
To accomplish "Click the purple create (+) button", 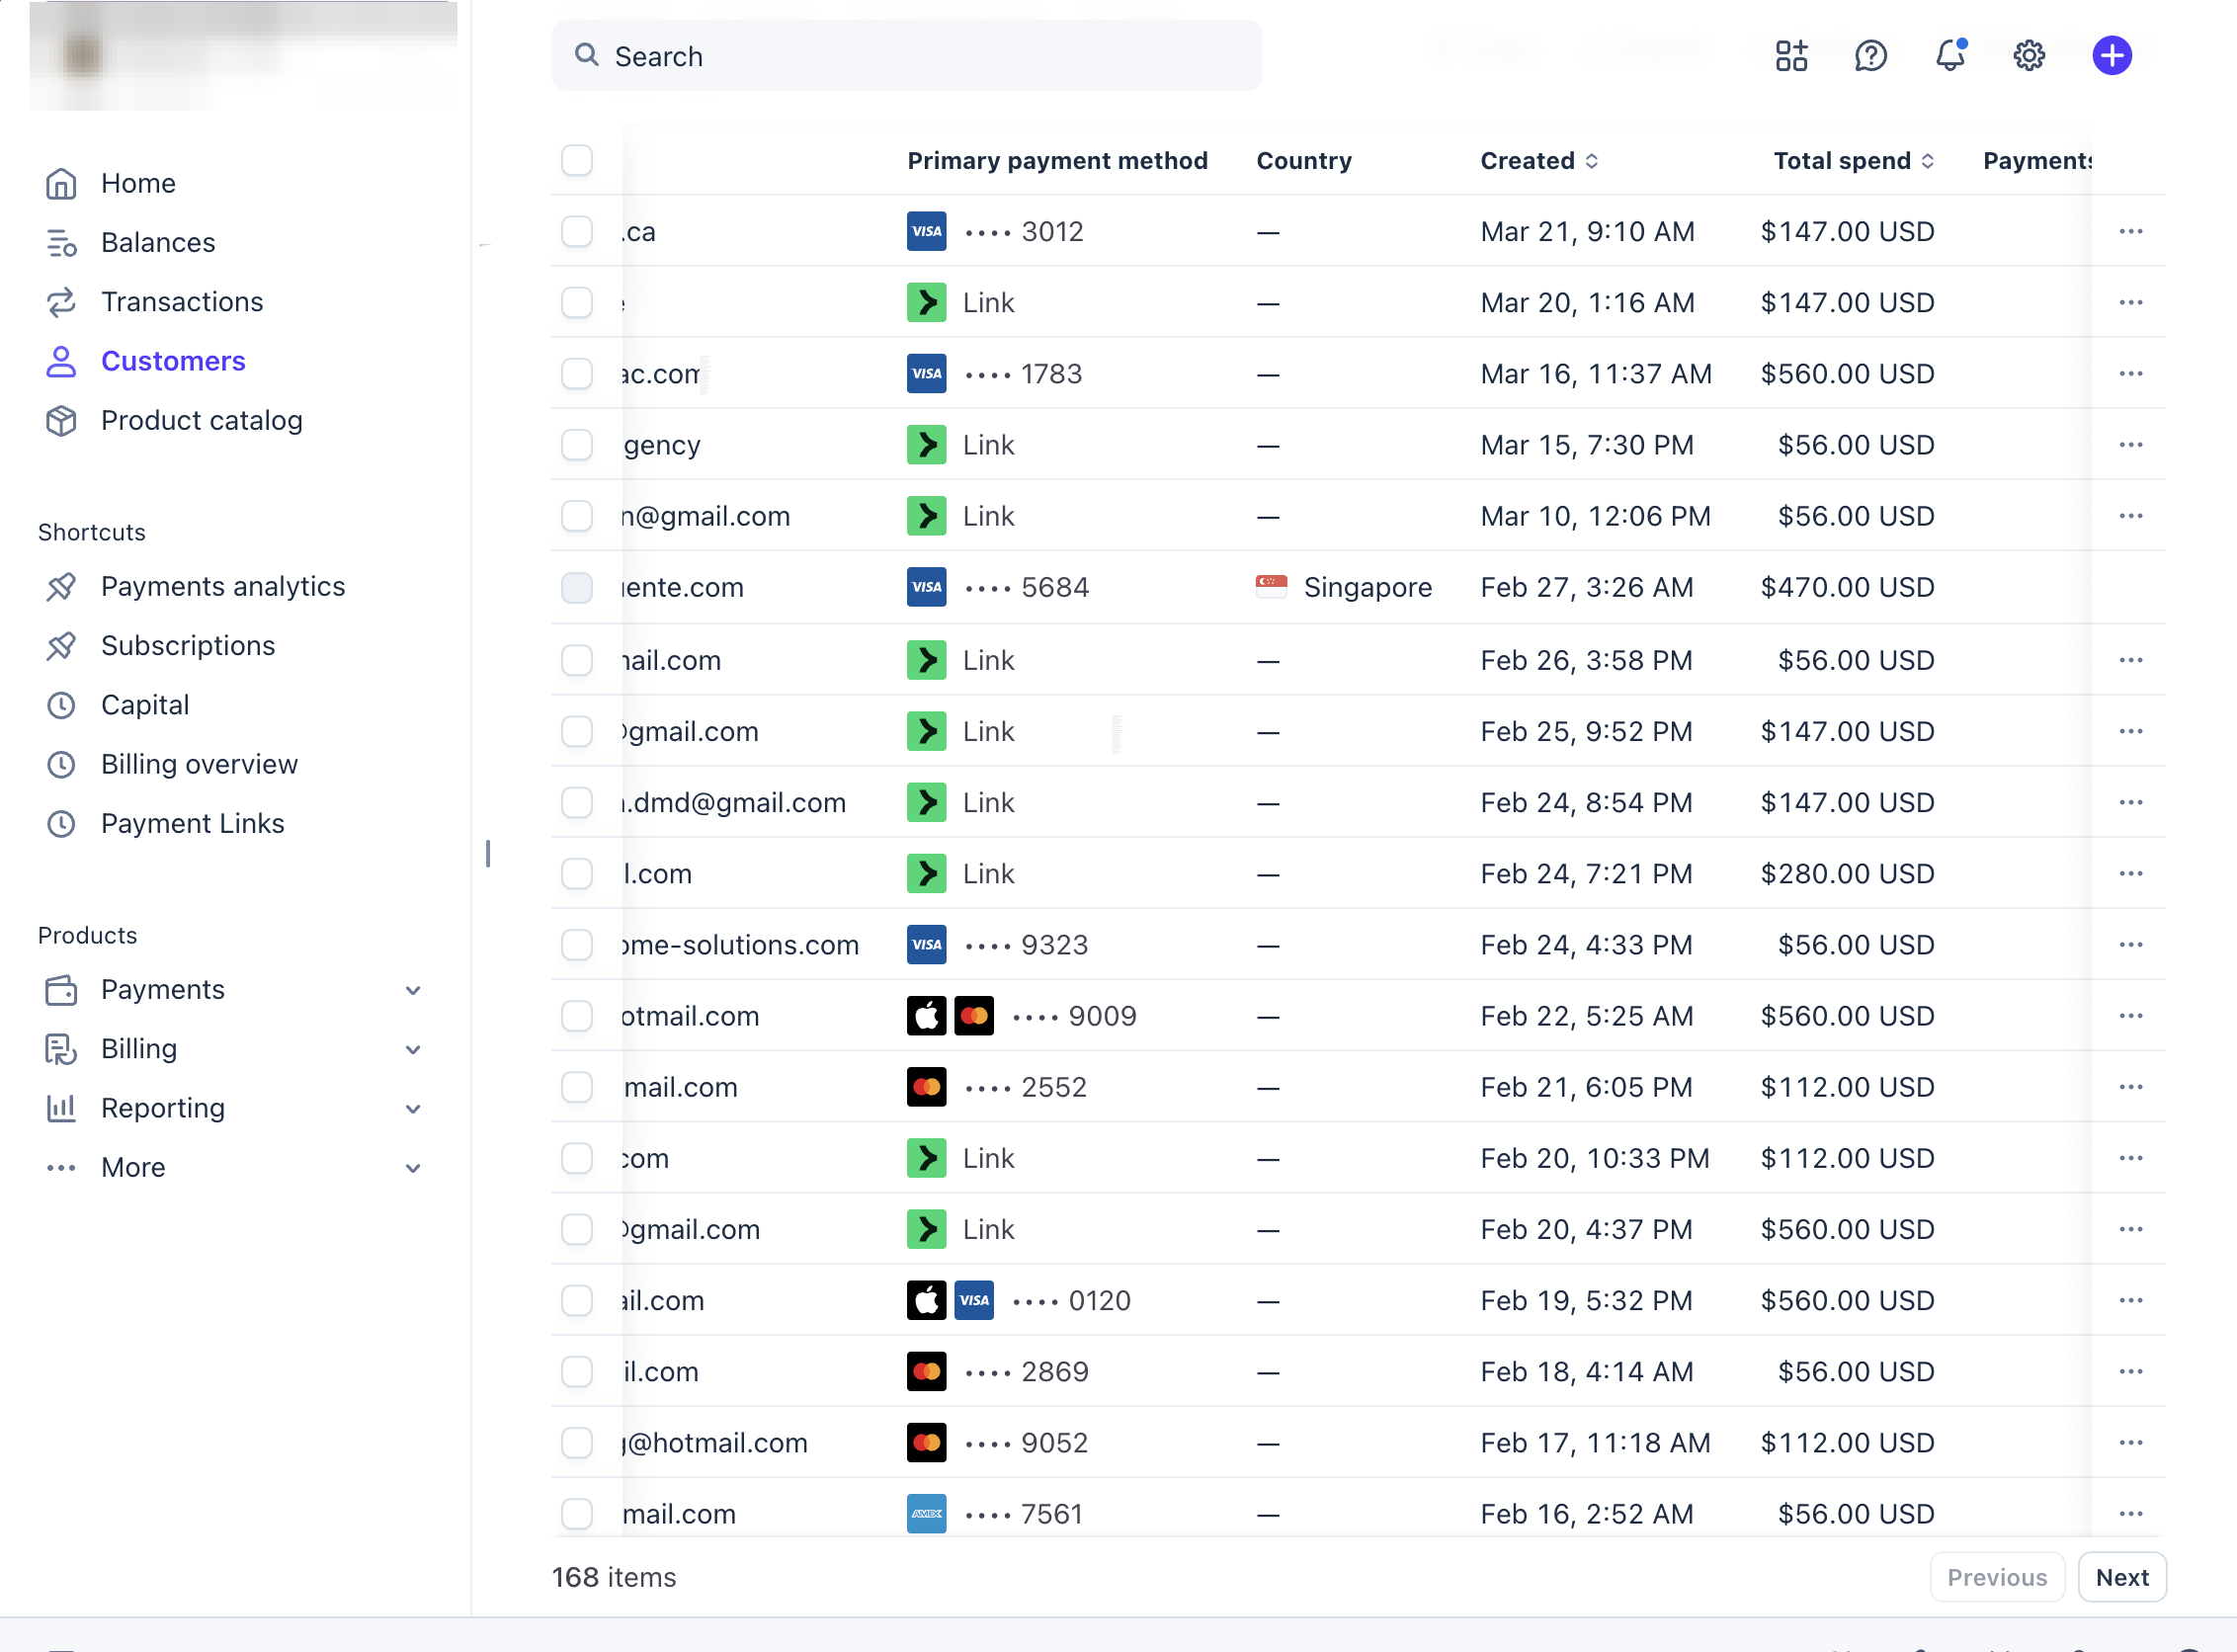I will pos(2111,55).
